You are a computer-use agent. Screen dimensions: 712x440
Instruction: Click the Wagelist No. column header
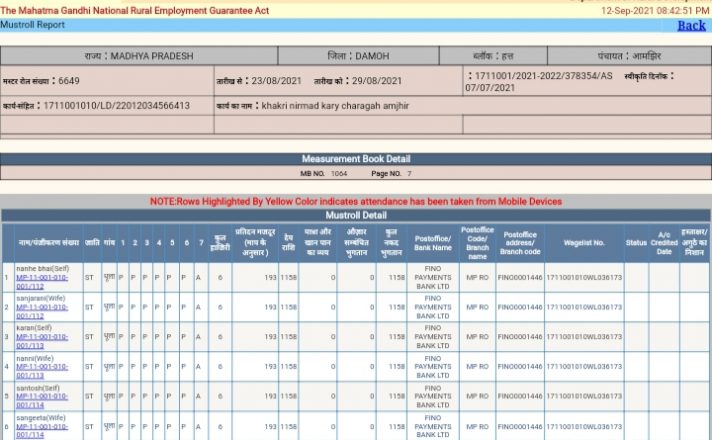click(x=584, y=243)
